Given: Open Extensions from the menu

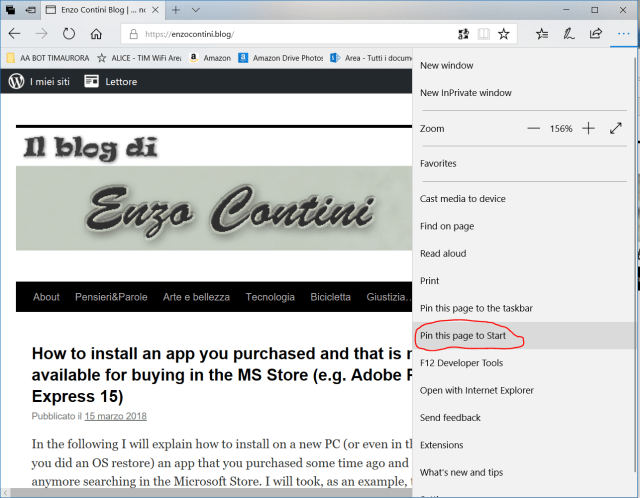Looking at the screenshot, I should click(x=441, y=445).
